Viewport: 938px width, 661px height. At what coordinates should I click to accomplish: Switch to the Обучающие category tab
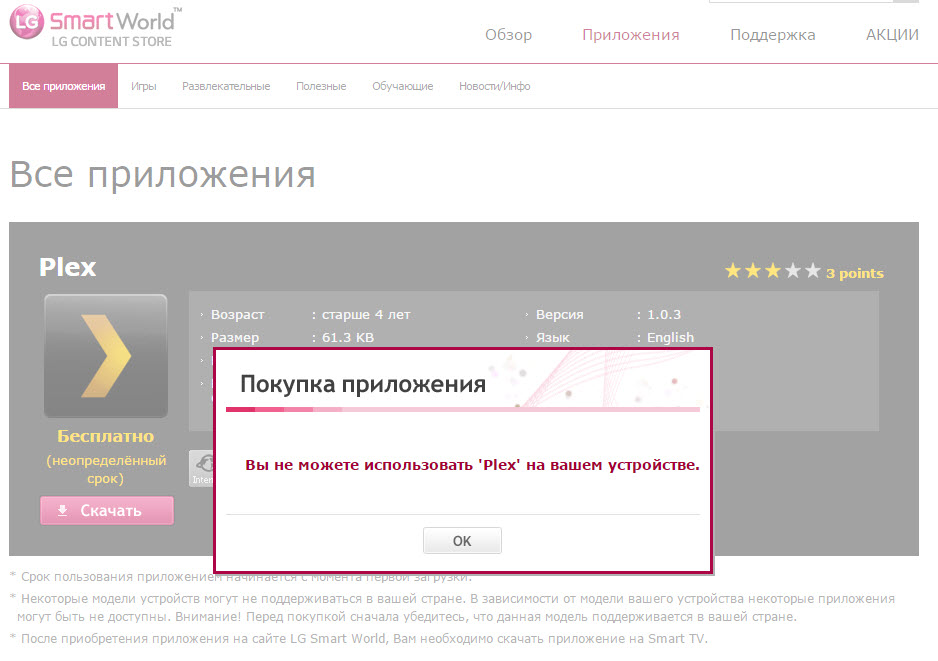tap(403, 86)
